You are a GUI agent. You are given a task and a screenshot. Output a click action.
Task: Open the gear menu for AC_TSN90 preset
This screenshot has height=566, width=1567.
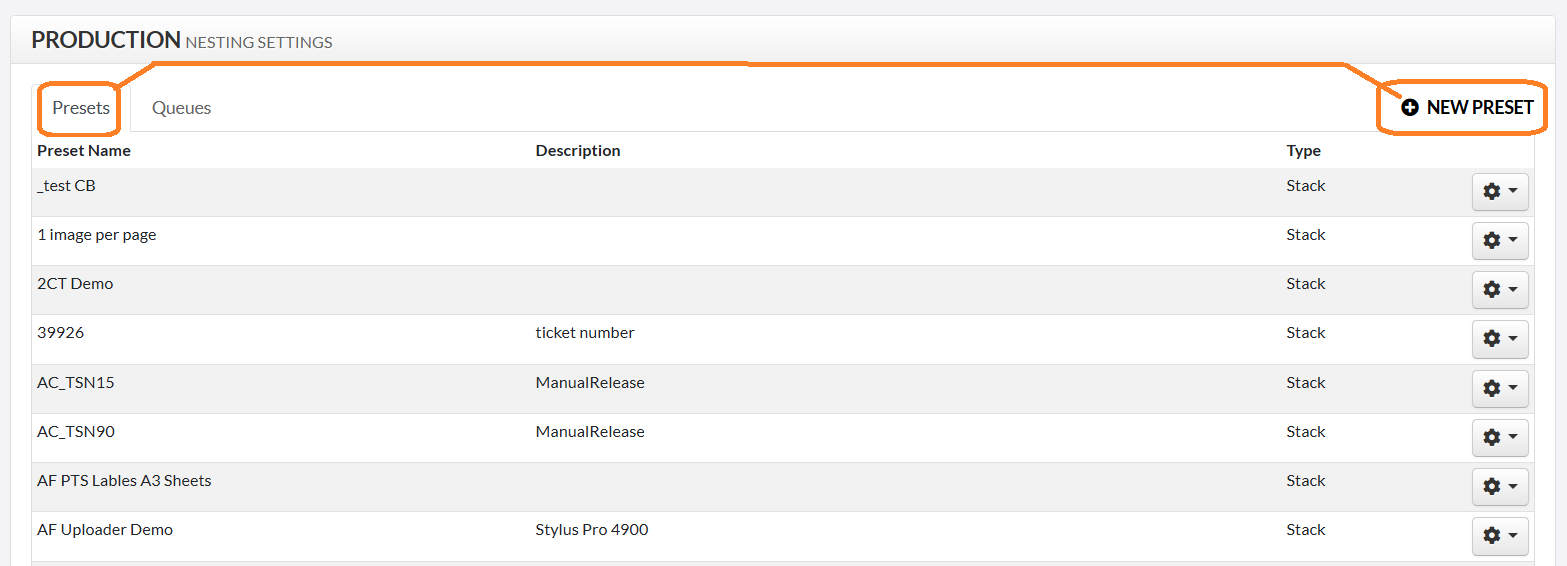point(1500,437)
